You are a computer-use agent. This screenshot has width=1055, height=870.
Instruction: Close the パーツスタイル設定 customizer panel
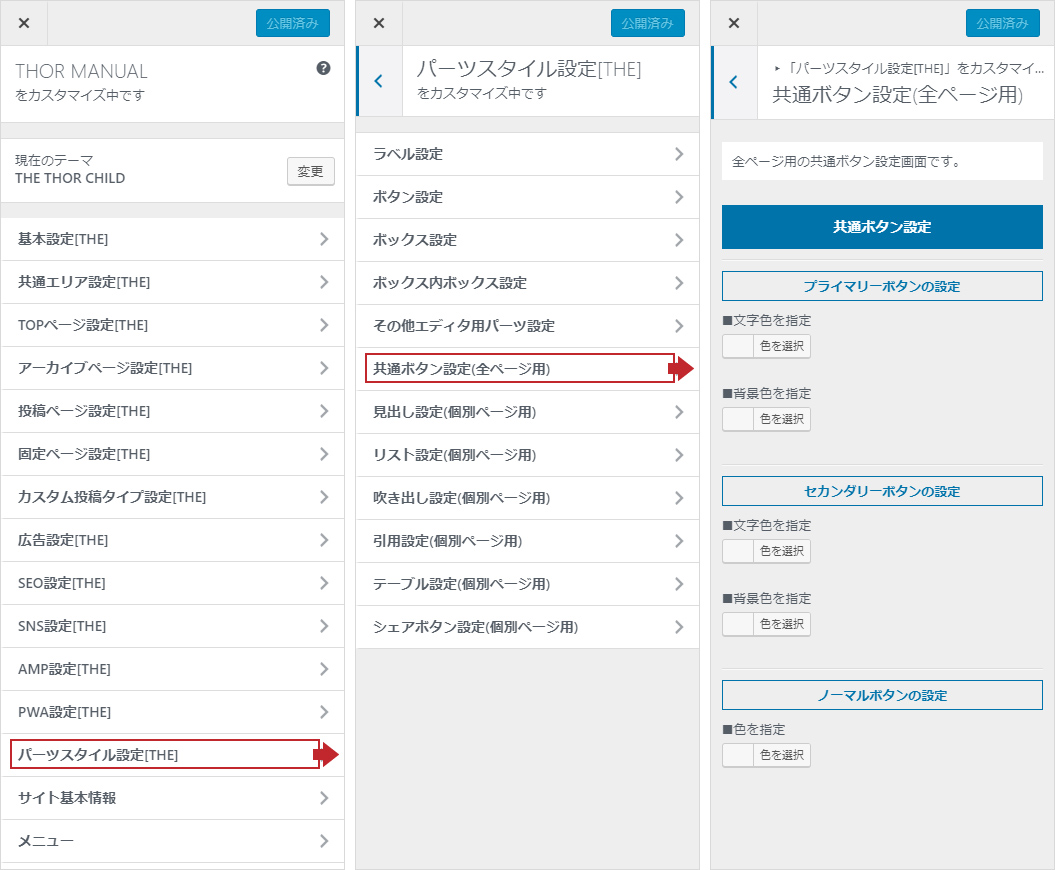click(x=379, y=23)
